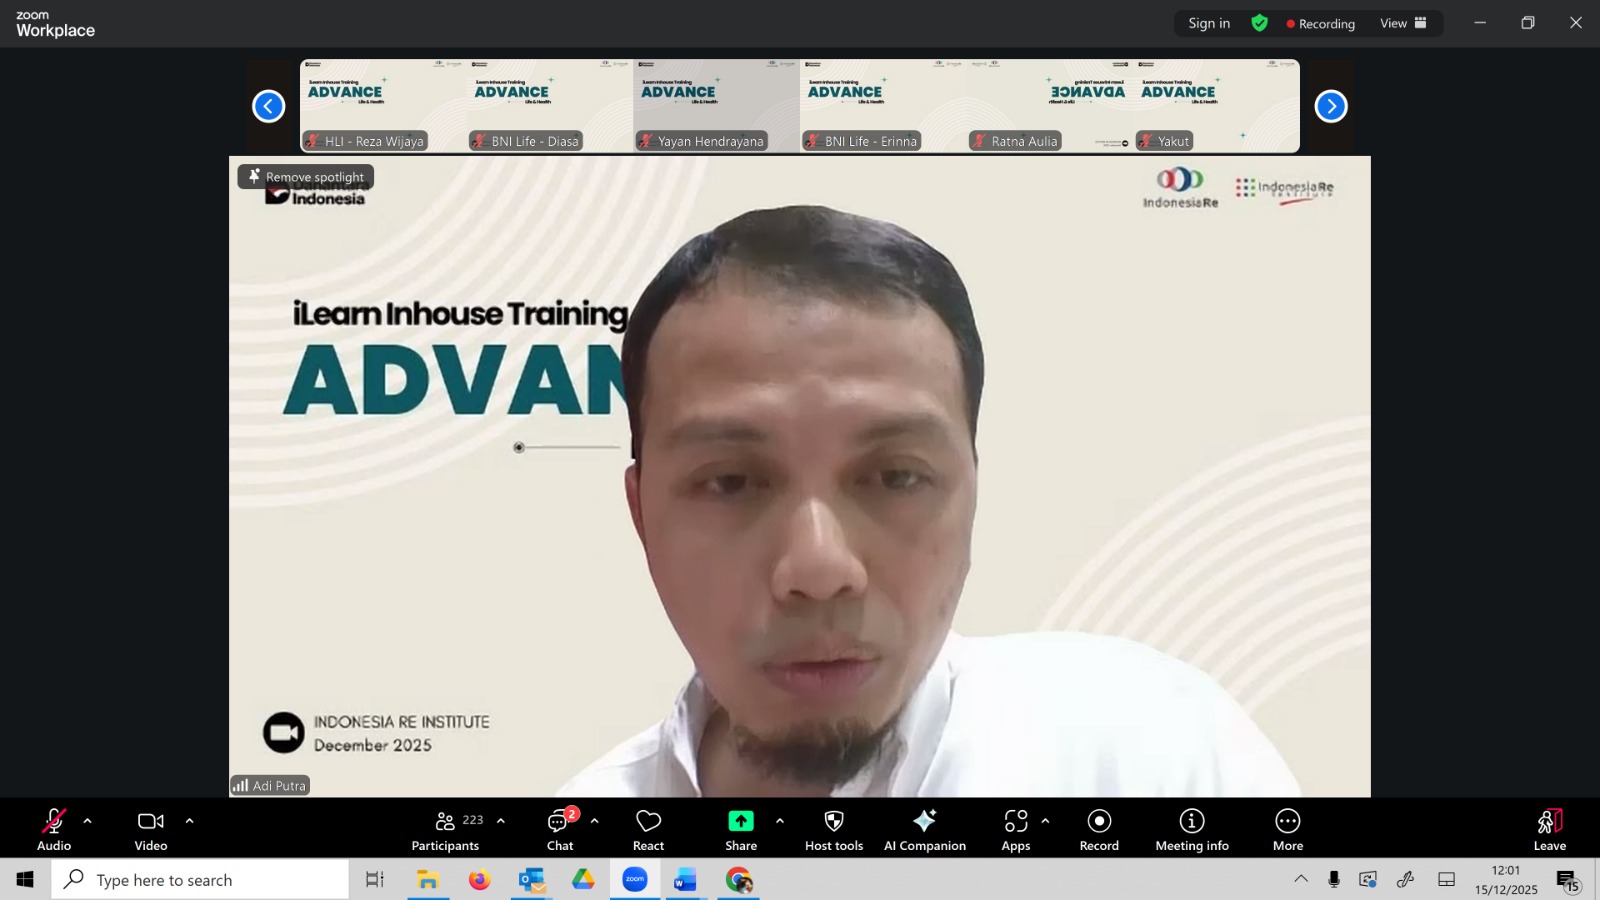Open the React emoji reactions

(x=648, y=829)
